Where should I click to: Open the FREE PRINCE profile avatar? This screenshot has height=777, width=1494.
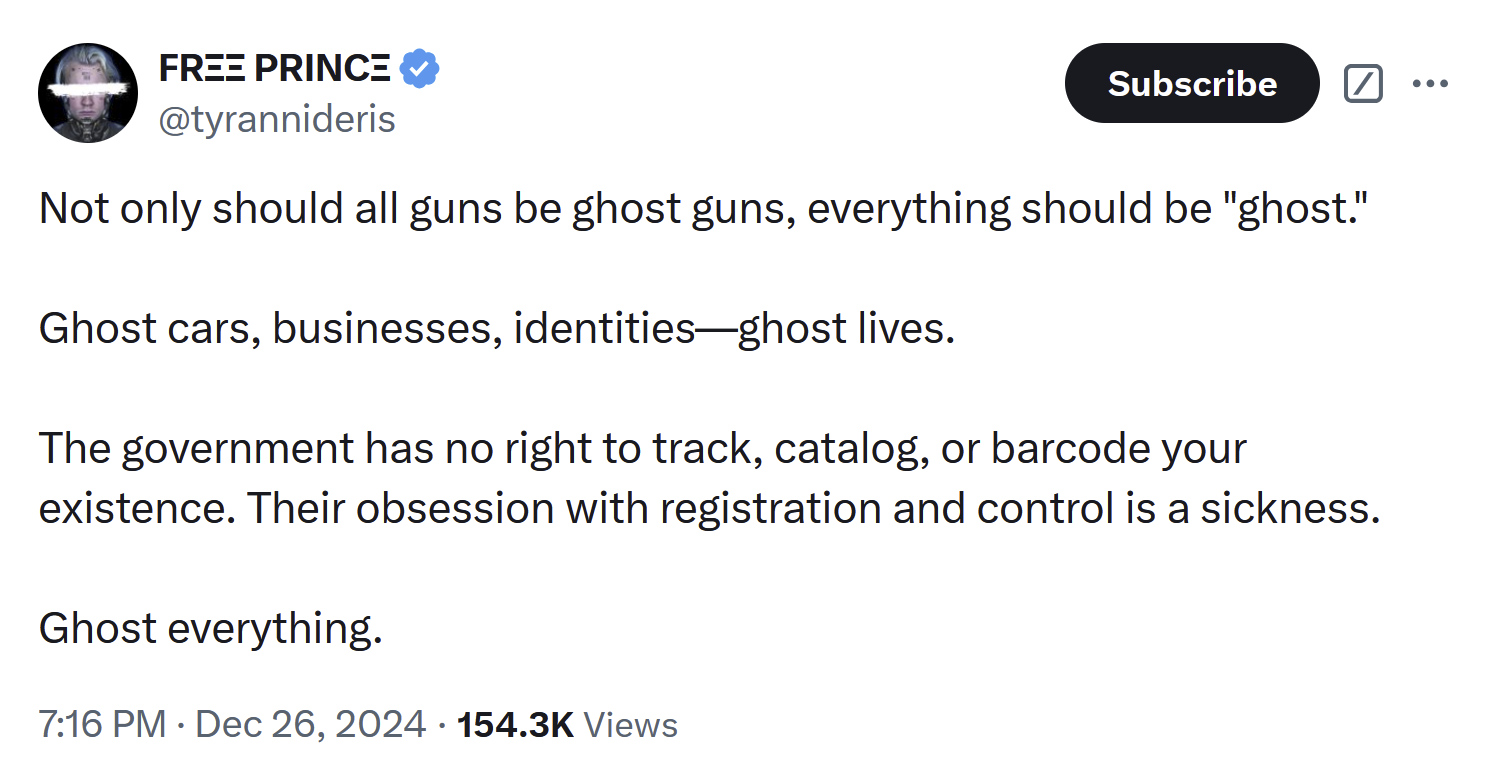(87, 93)
